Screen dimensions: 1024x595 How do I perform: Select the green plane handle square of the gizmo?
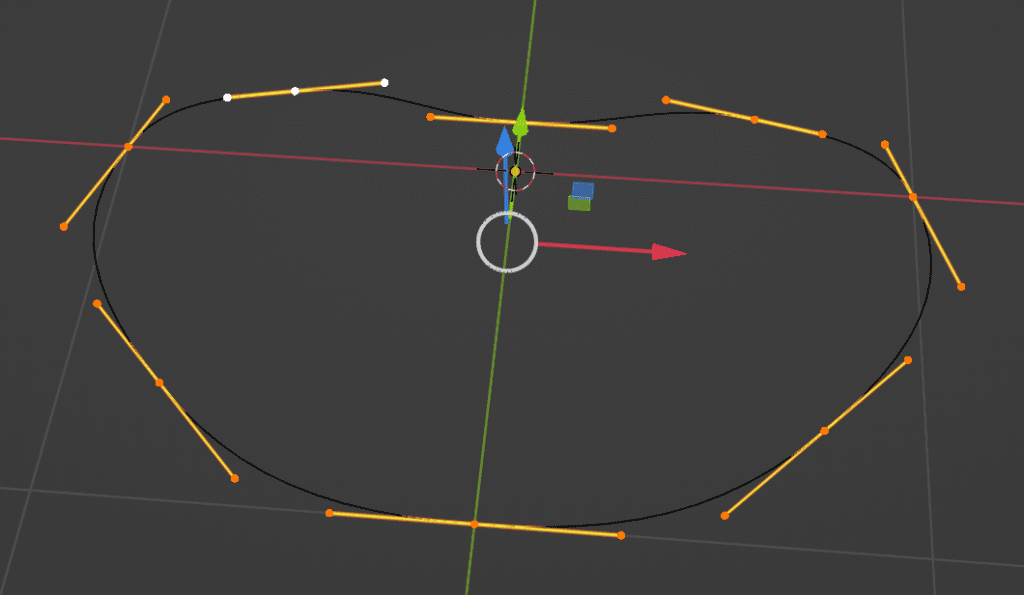pos(579,204)
